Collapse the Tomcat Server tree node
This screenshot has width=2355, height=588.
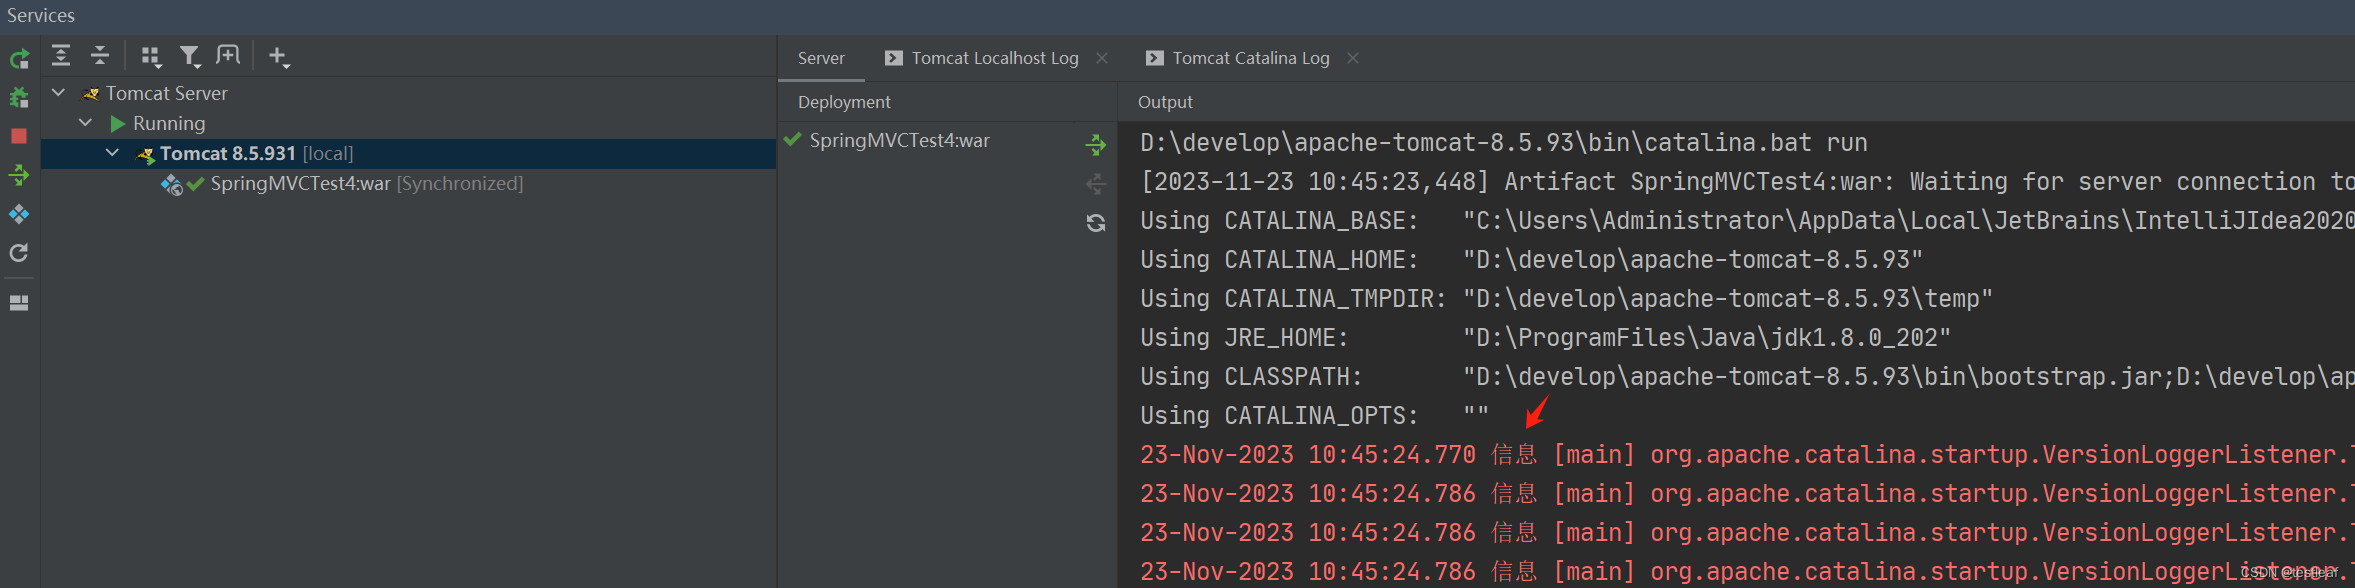[x=59, y=93]
